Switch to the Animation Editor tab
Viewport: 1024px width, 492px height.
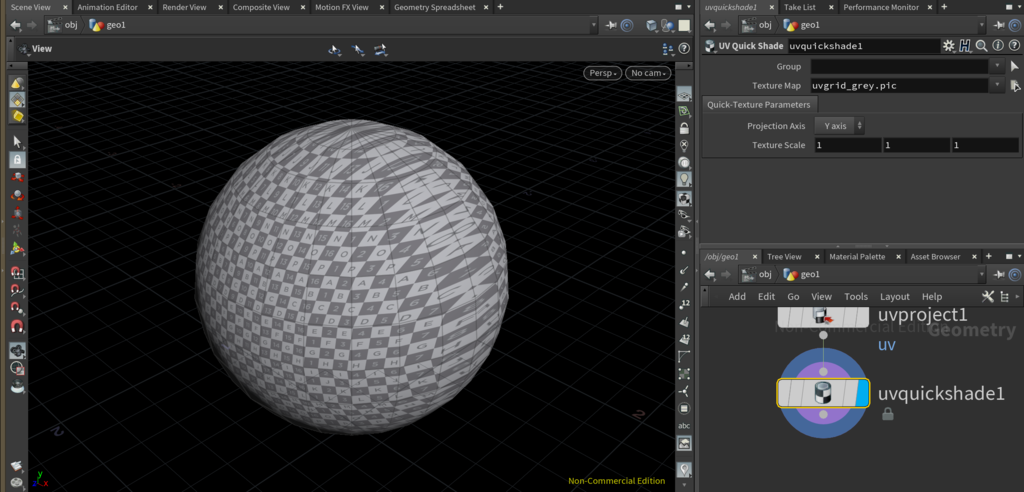point(107,7)
